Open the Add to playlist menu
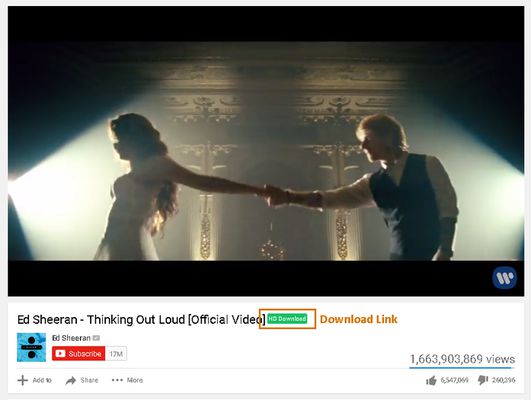This screenshot has height=400, width=531. coord(42,380)
